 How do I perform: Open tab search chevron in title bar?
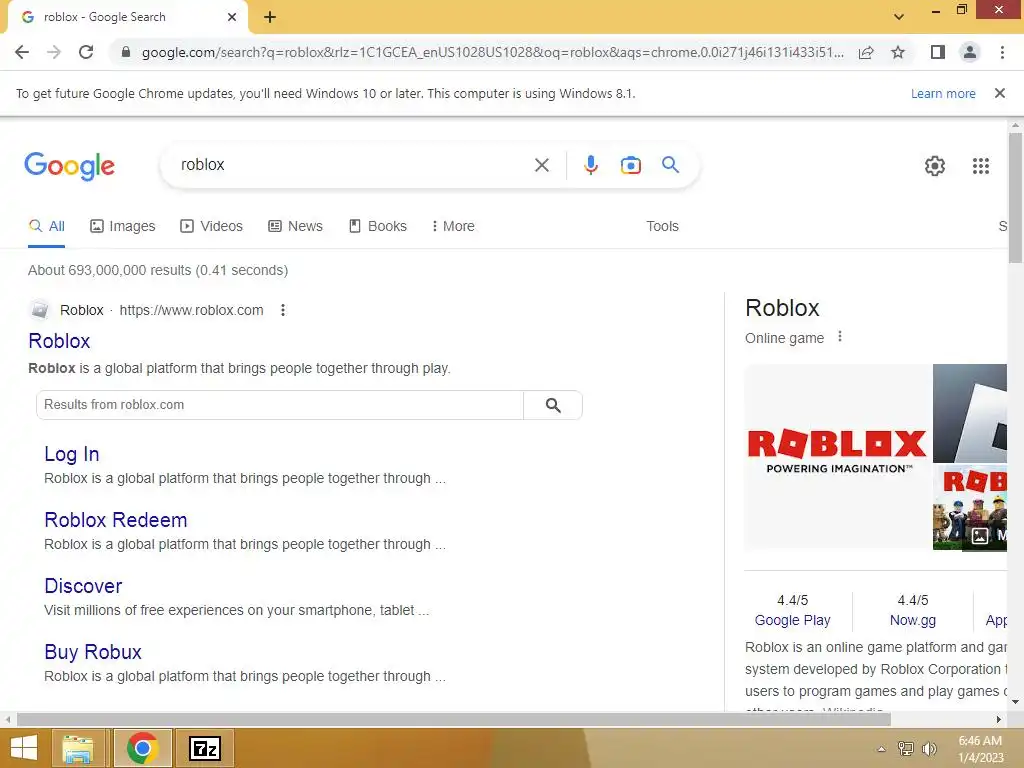(899, 17)
